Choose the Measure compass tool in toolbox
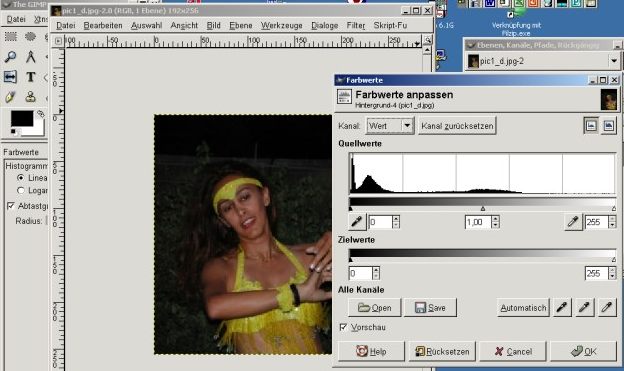Image resolution: width=624 pixels, height=371 pixels. 30,57
